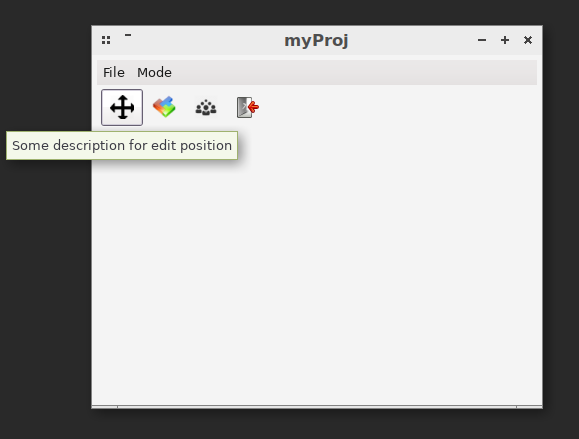Screen dimensions: 579x439
Task: Click the small dash beside the window menu icon
Action: coord(128,35)
